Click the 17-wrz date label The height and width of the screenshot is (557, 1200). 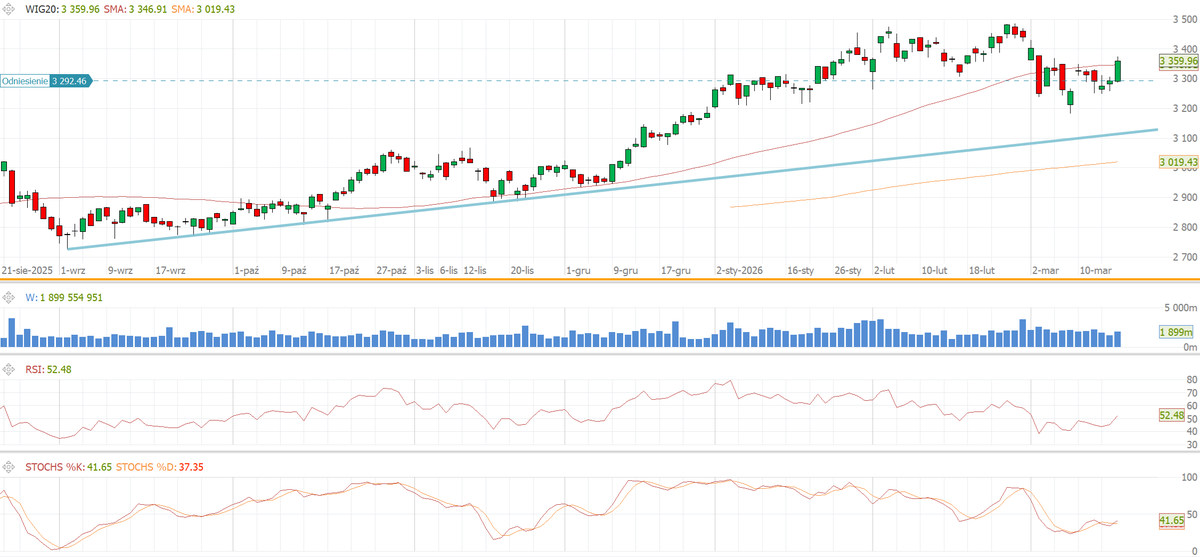(171, 270)
